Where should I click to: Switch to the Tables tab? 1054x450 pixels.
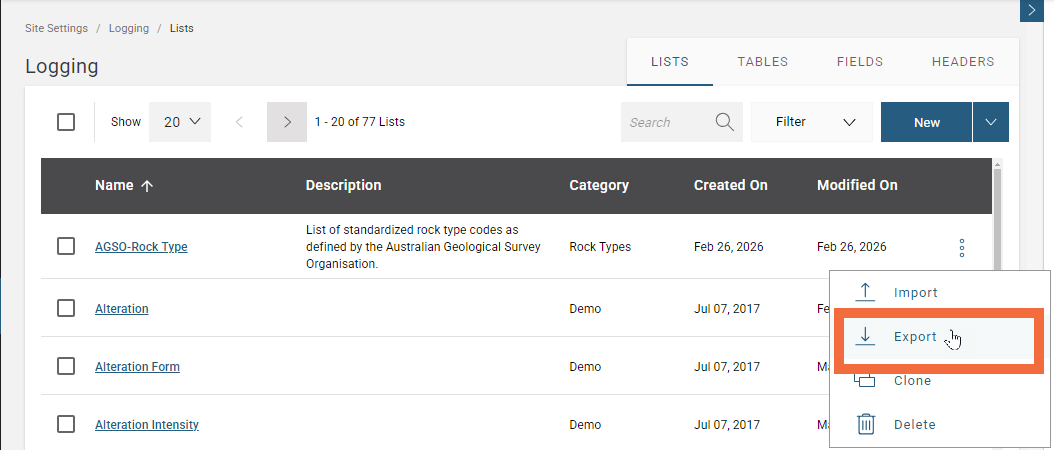[762, 62]
